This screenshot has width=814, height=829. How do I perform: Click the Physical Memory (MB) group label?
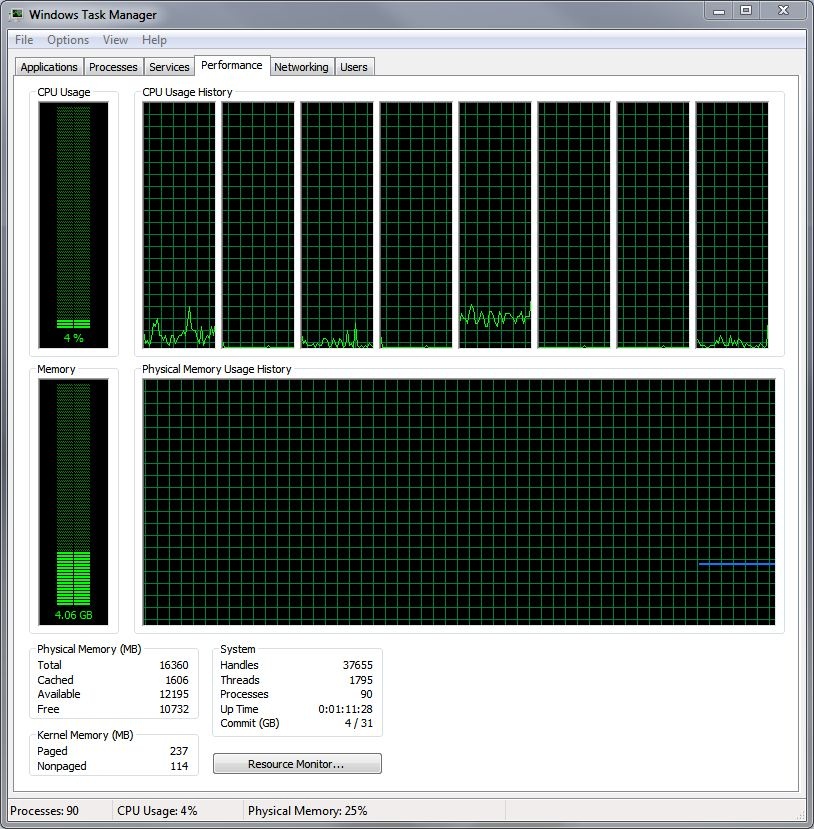tap(89, 649)
